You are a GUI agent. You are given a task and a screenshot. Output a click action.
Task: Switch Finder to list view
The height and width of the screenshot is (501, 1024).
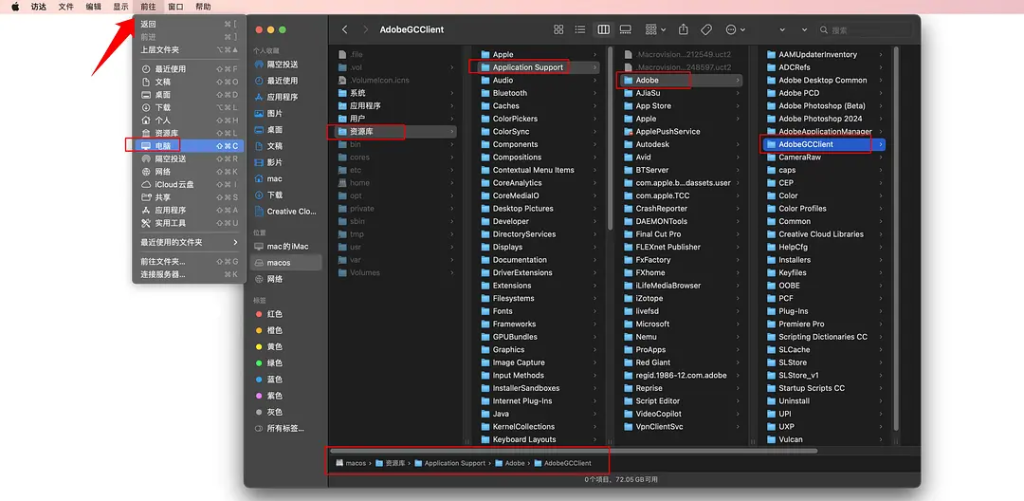point(580,29)
